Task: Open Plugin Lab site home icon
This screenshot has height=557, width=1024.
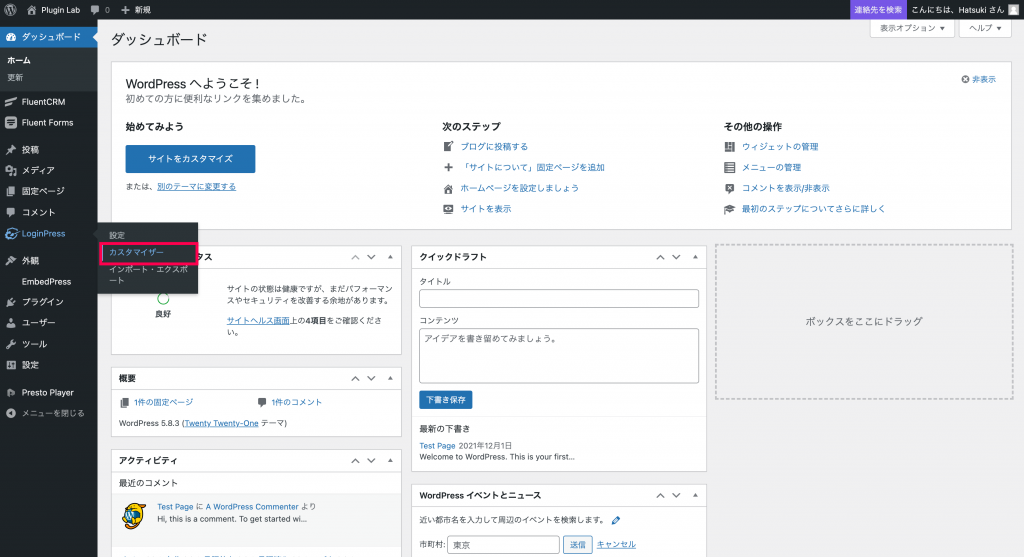Action: pyautogui.click(x=31, y=10)
